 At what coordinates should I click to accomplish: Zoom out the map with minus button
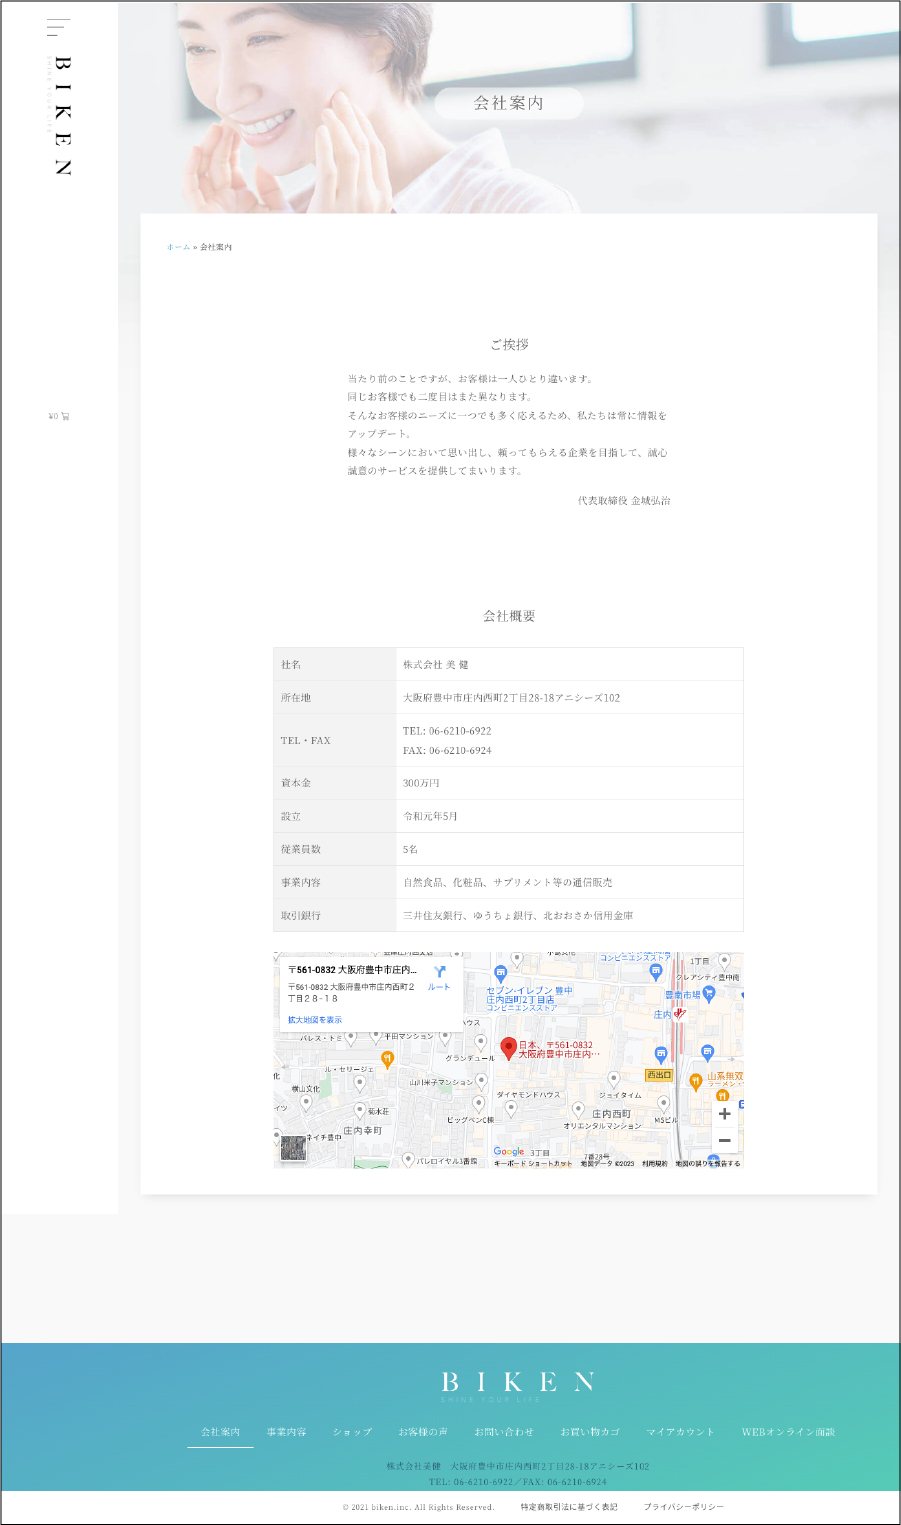(x=724, y=1140)
